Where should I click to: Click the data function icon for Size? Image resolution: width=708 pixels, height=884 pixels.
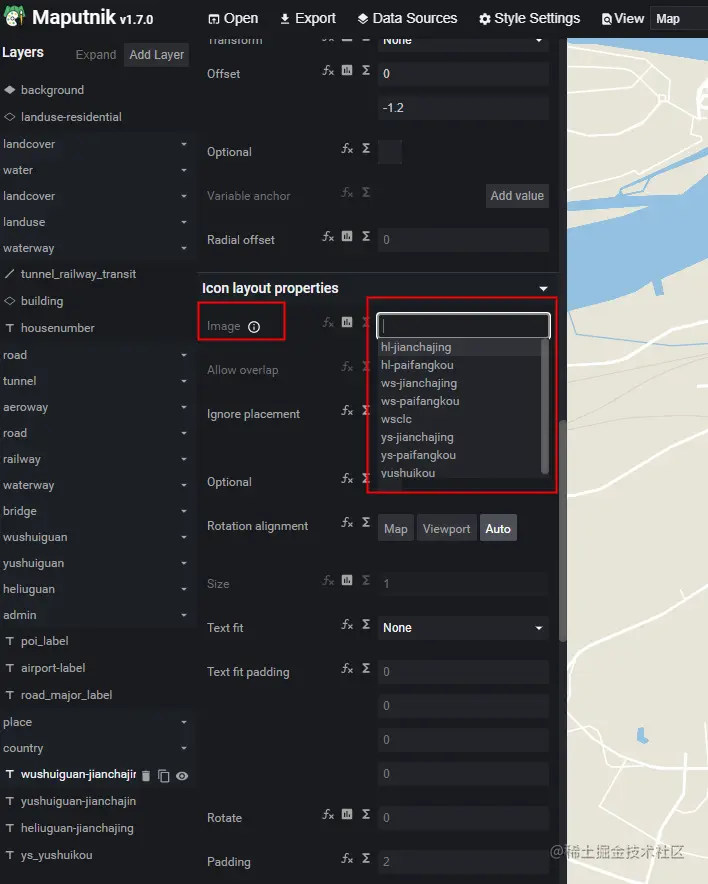pos(347,580)
